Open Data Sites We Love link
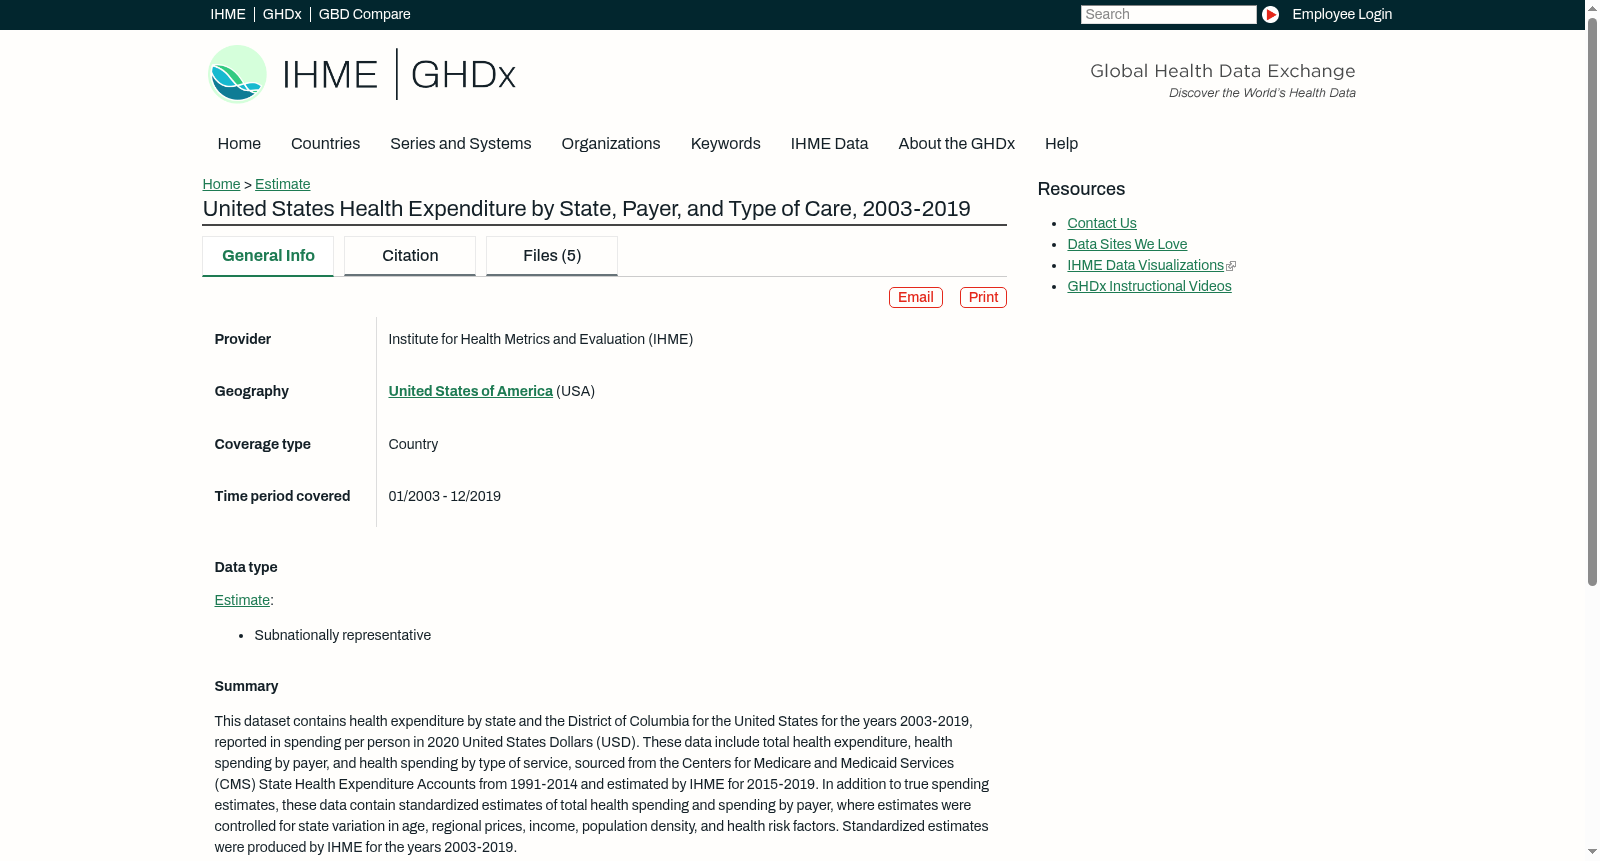Image resolution: width=1600 pixels, height=861 pixels. (1127, 244)
